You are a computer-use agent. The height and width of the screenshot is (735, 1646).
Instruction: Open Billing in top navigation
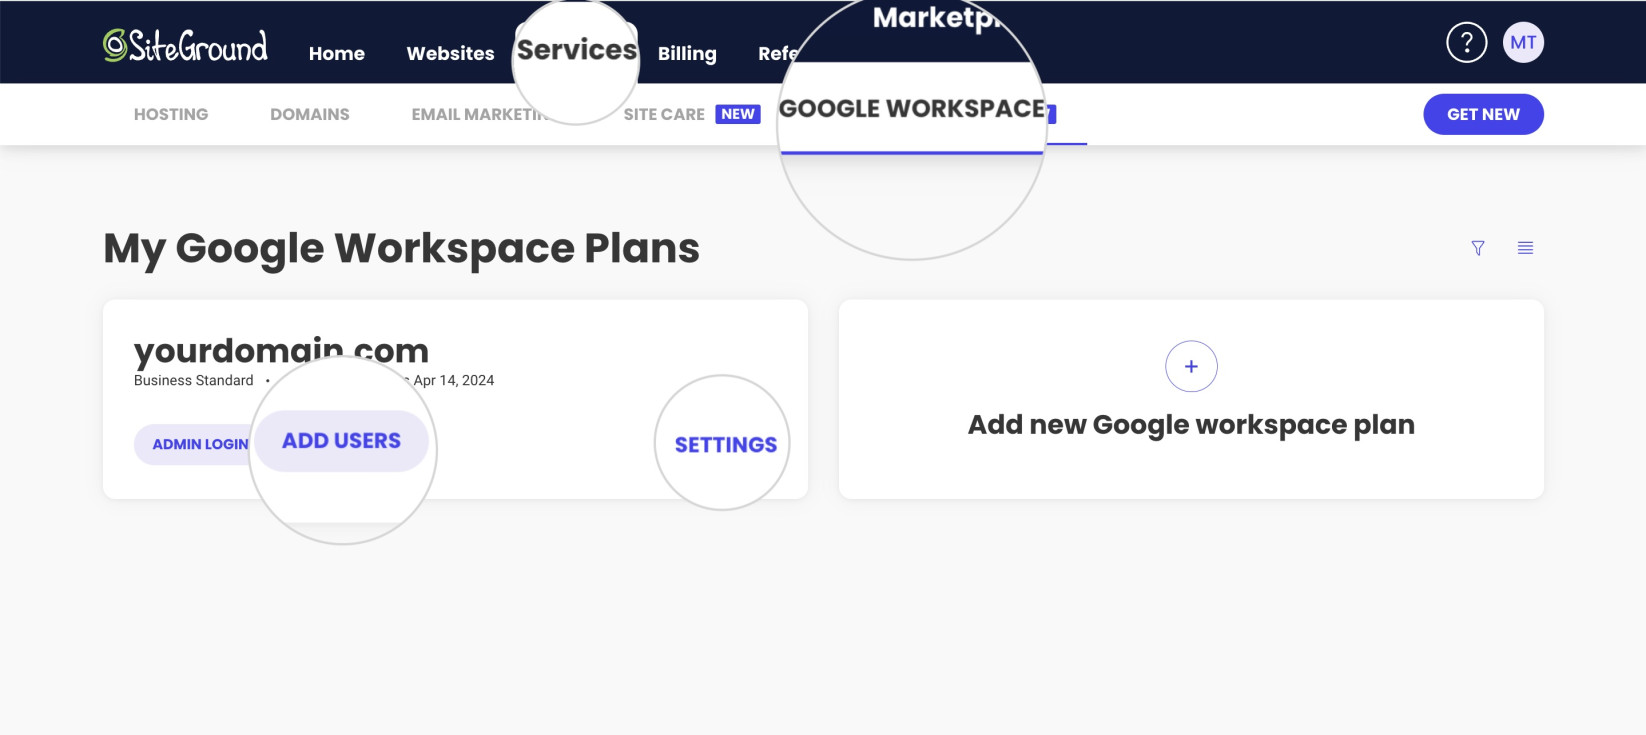pyautogui.click(x=687, y=53)
